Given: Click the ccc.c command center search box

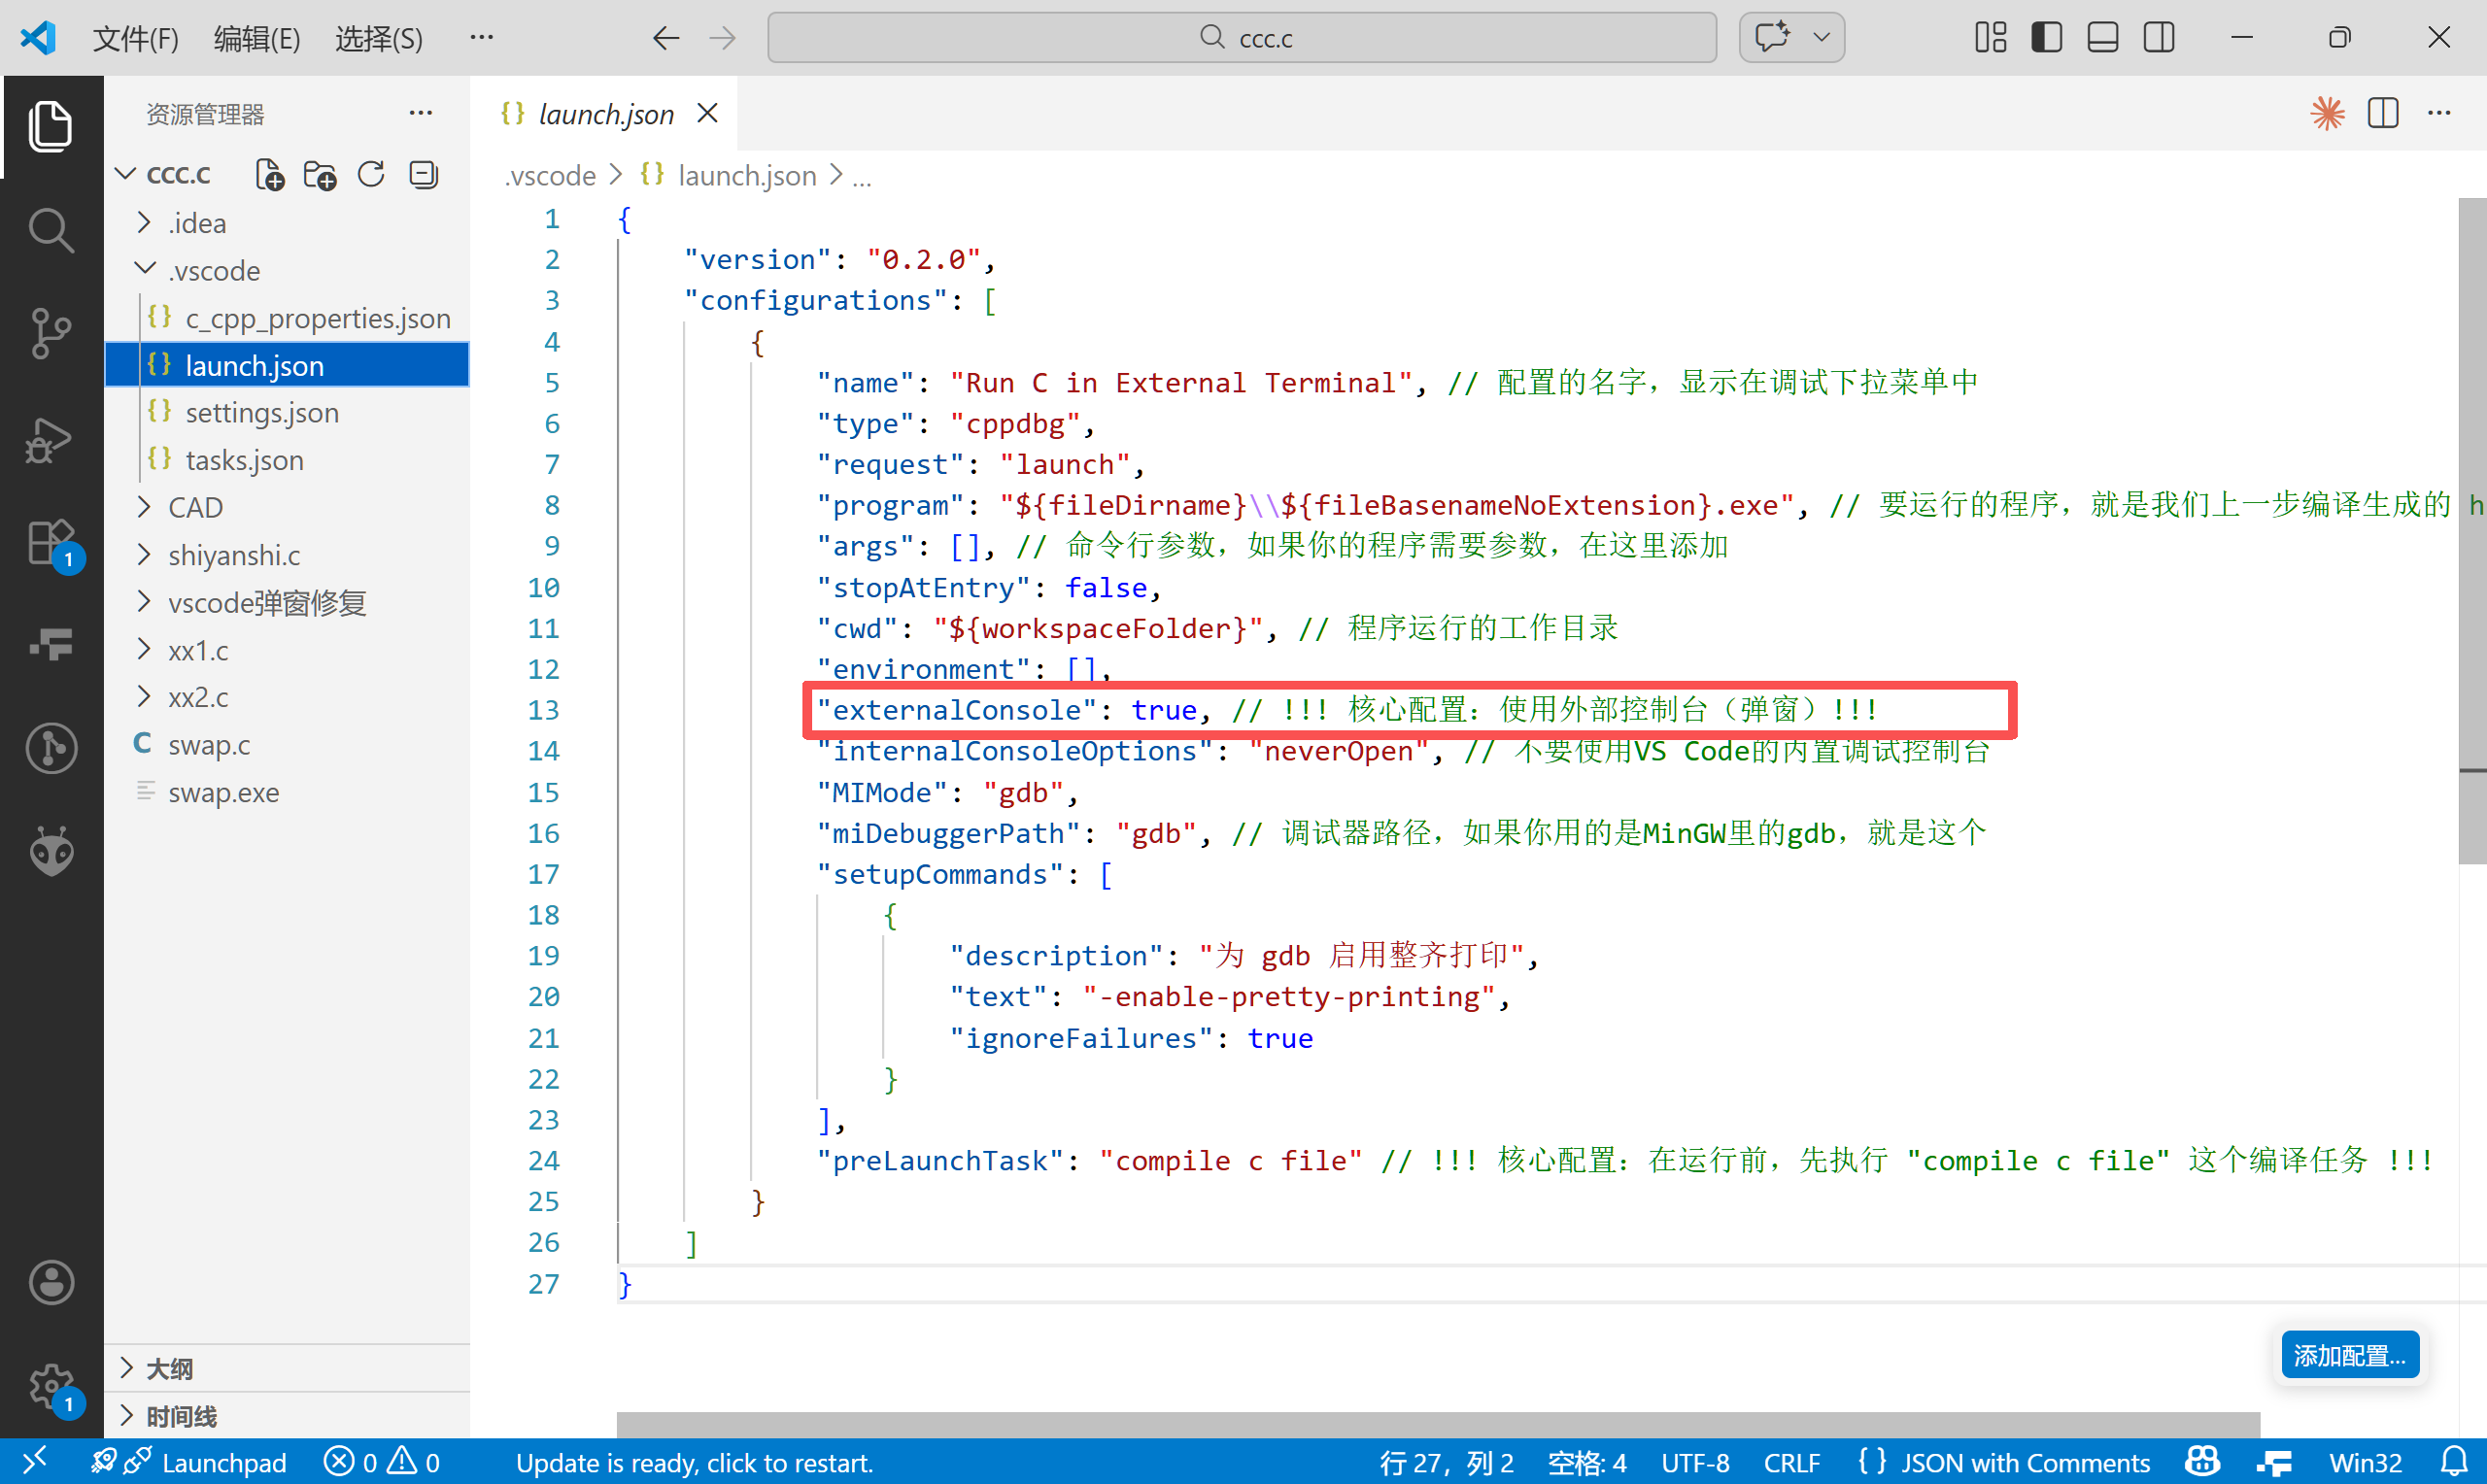Looking at the screenshot, I should point(1242,38).
